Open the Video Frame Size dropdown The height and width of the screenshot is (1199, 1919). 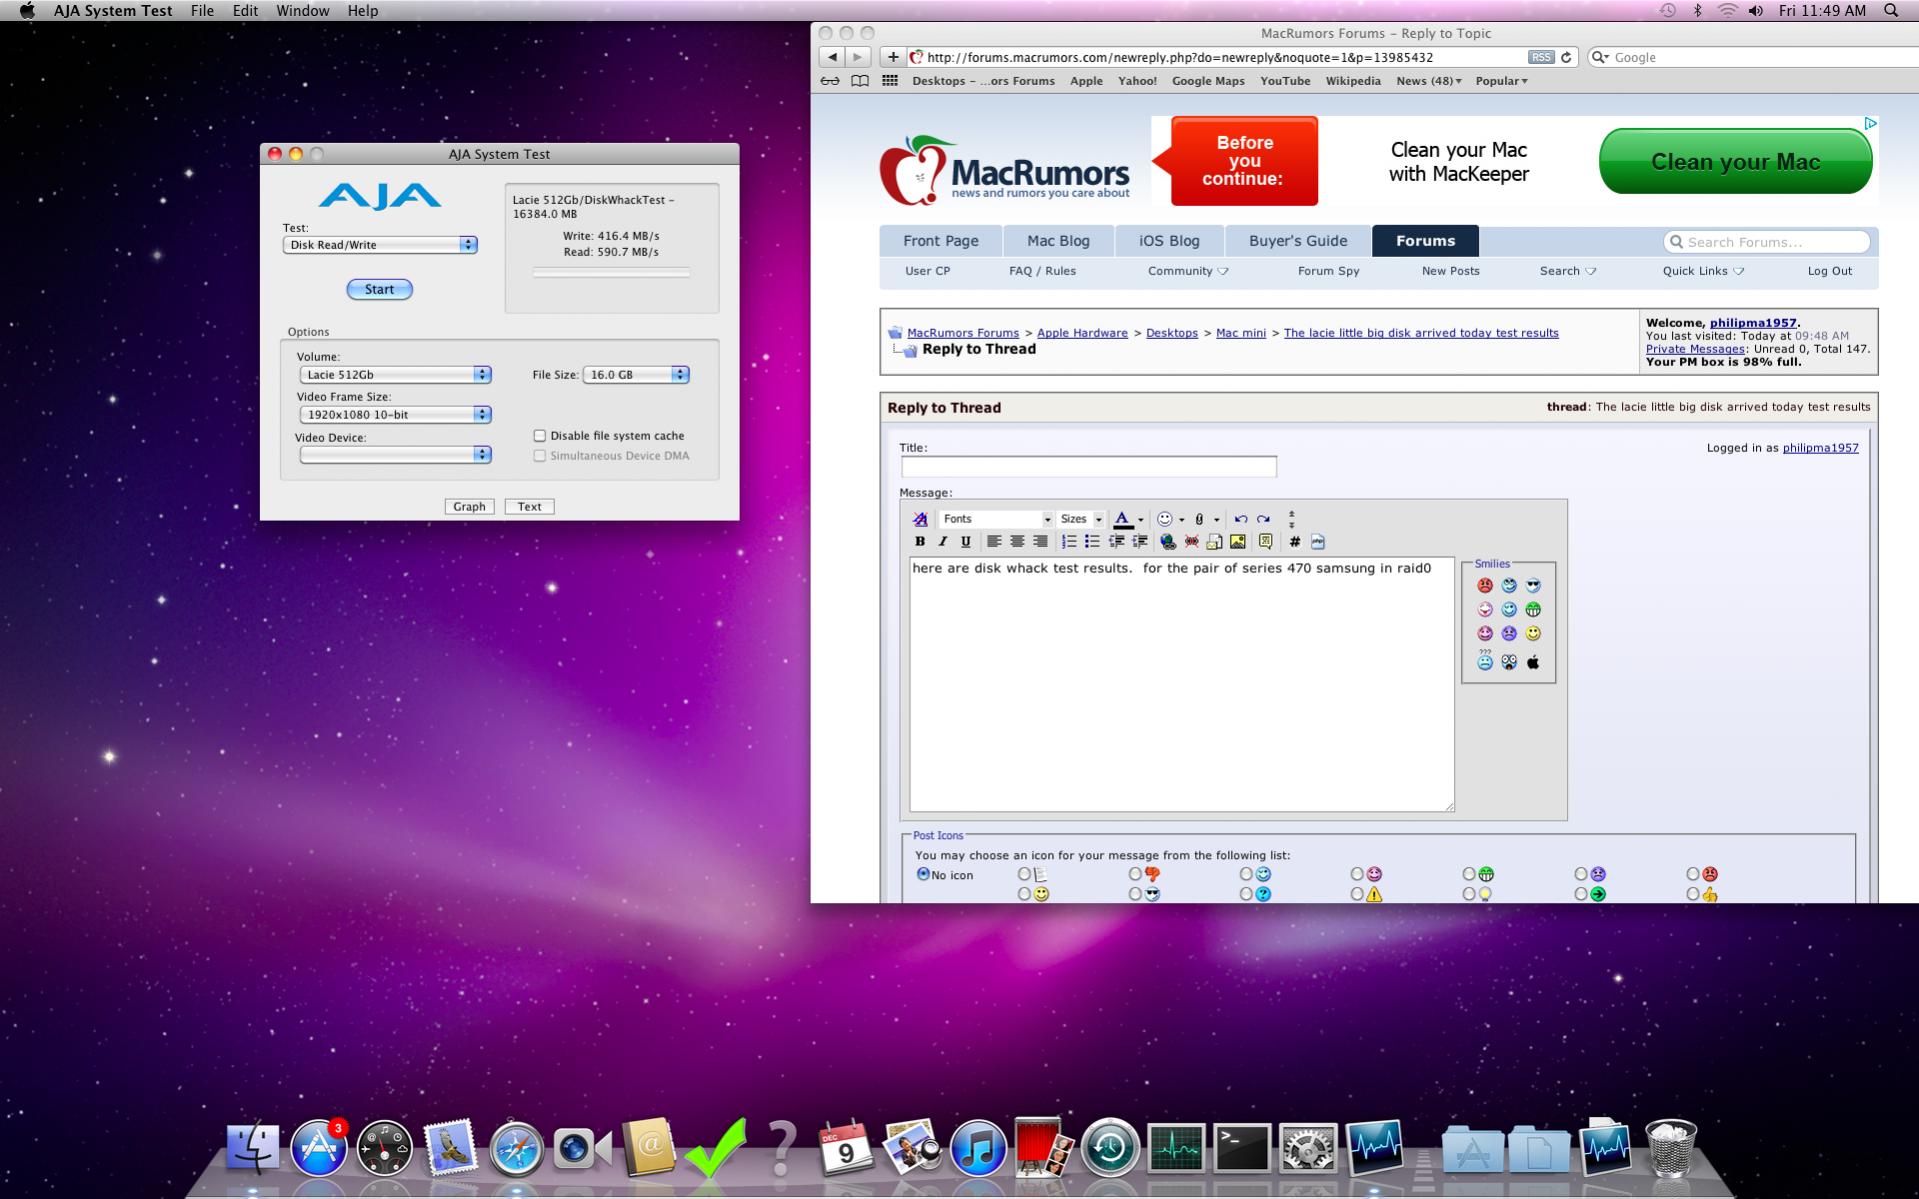point(396,415)
